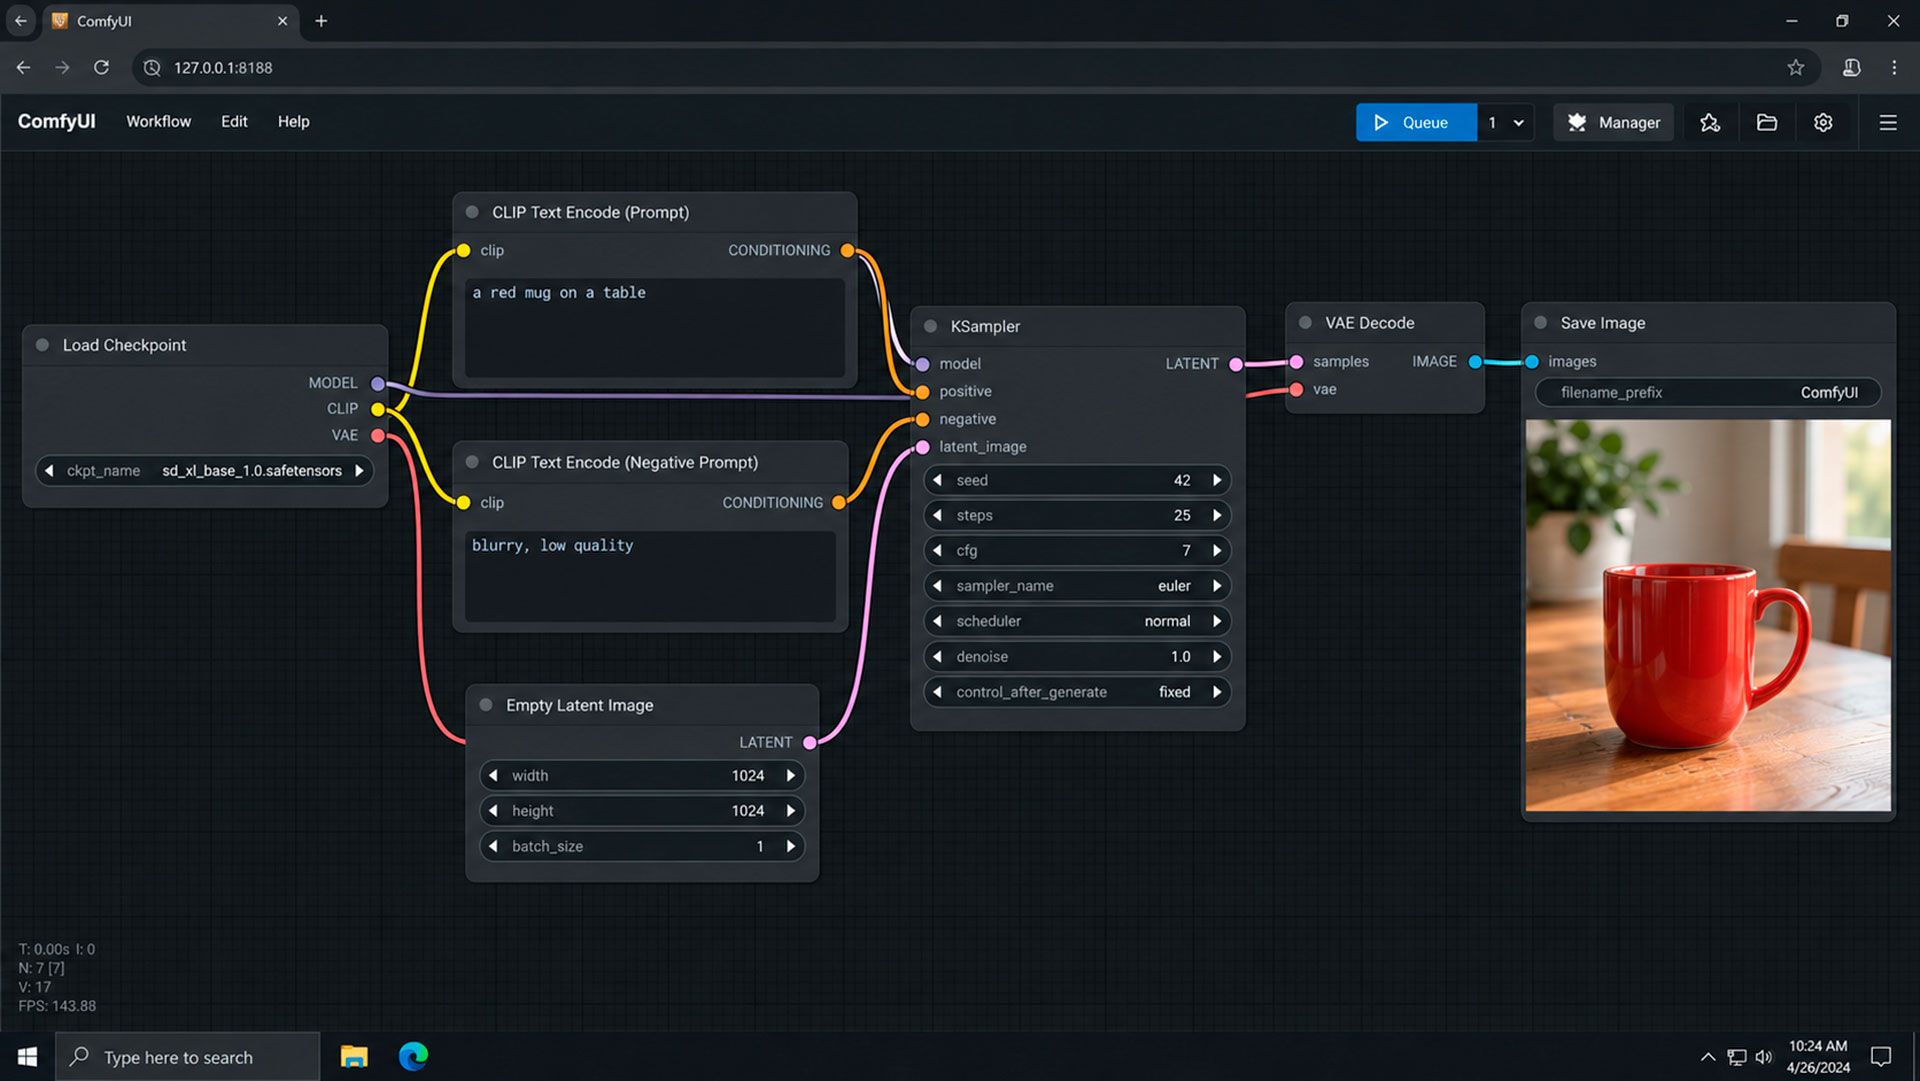Increase height with its right arrow
This screenshot has width=1920, height=1081.
[x=791, y=811]
